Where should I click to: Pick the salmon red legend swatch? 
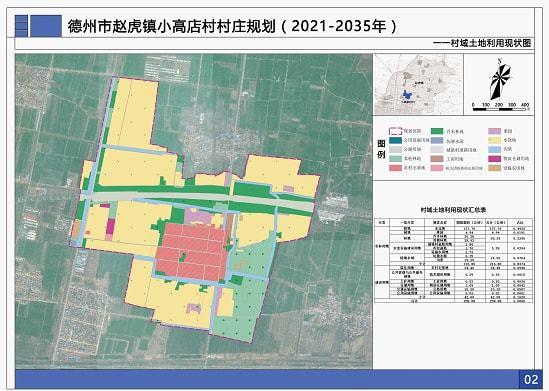click(395, 168)
